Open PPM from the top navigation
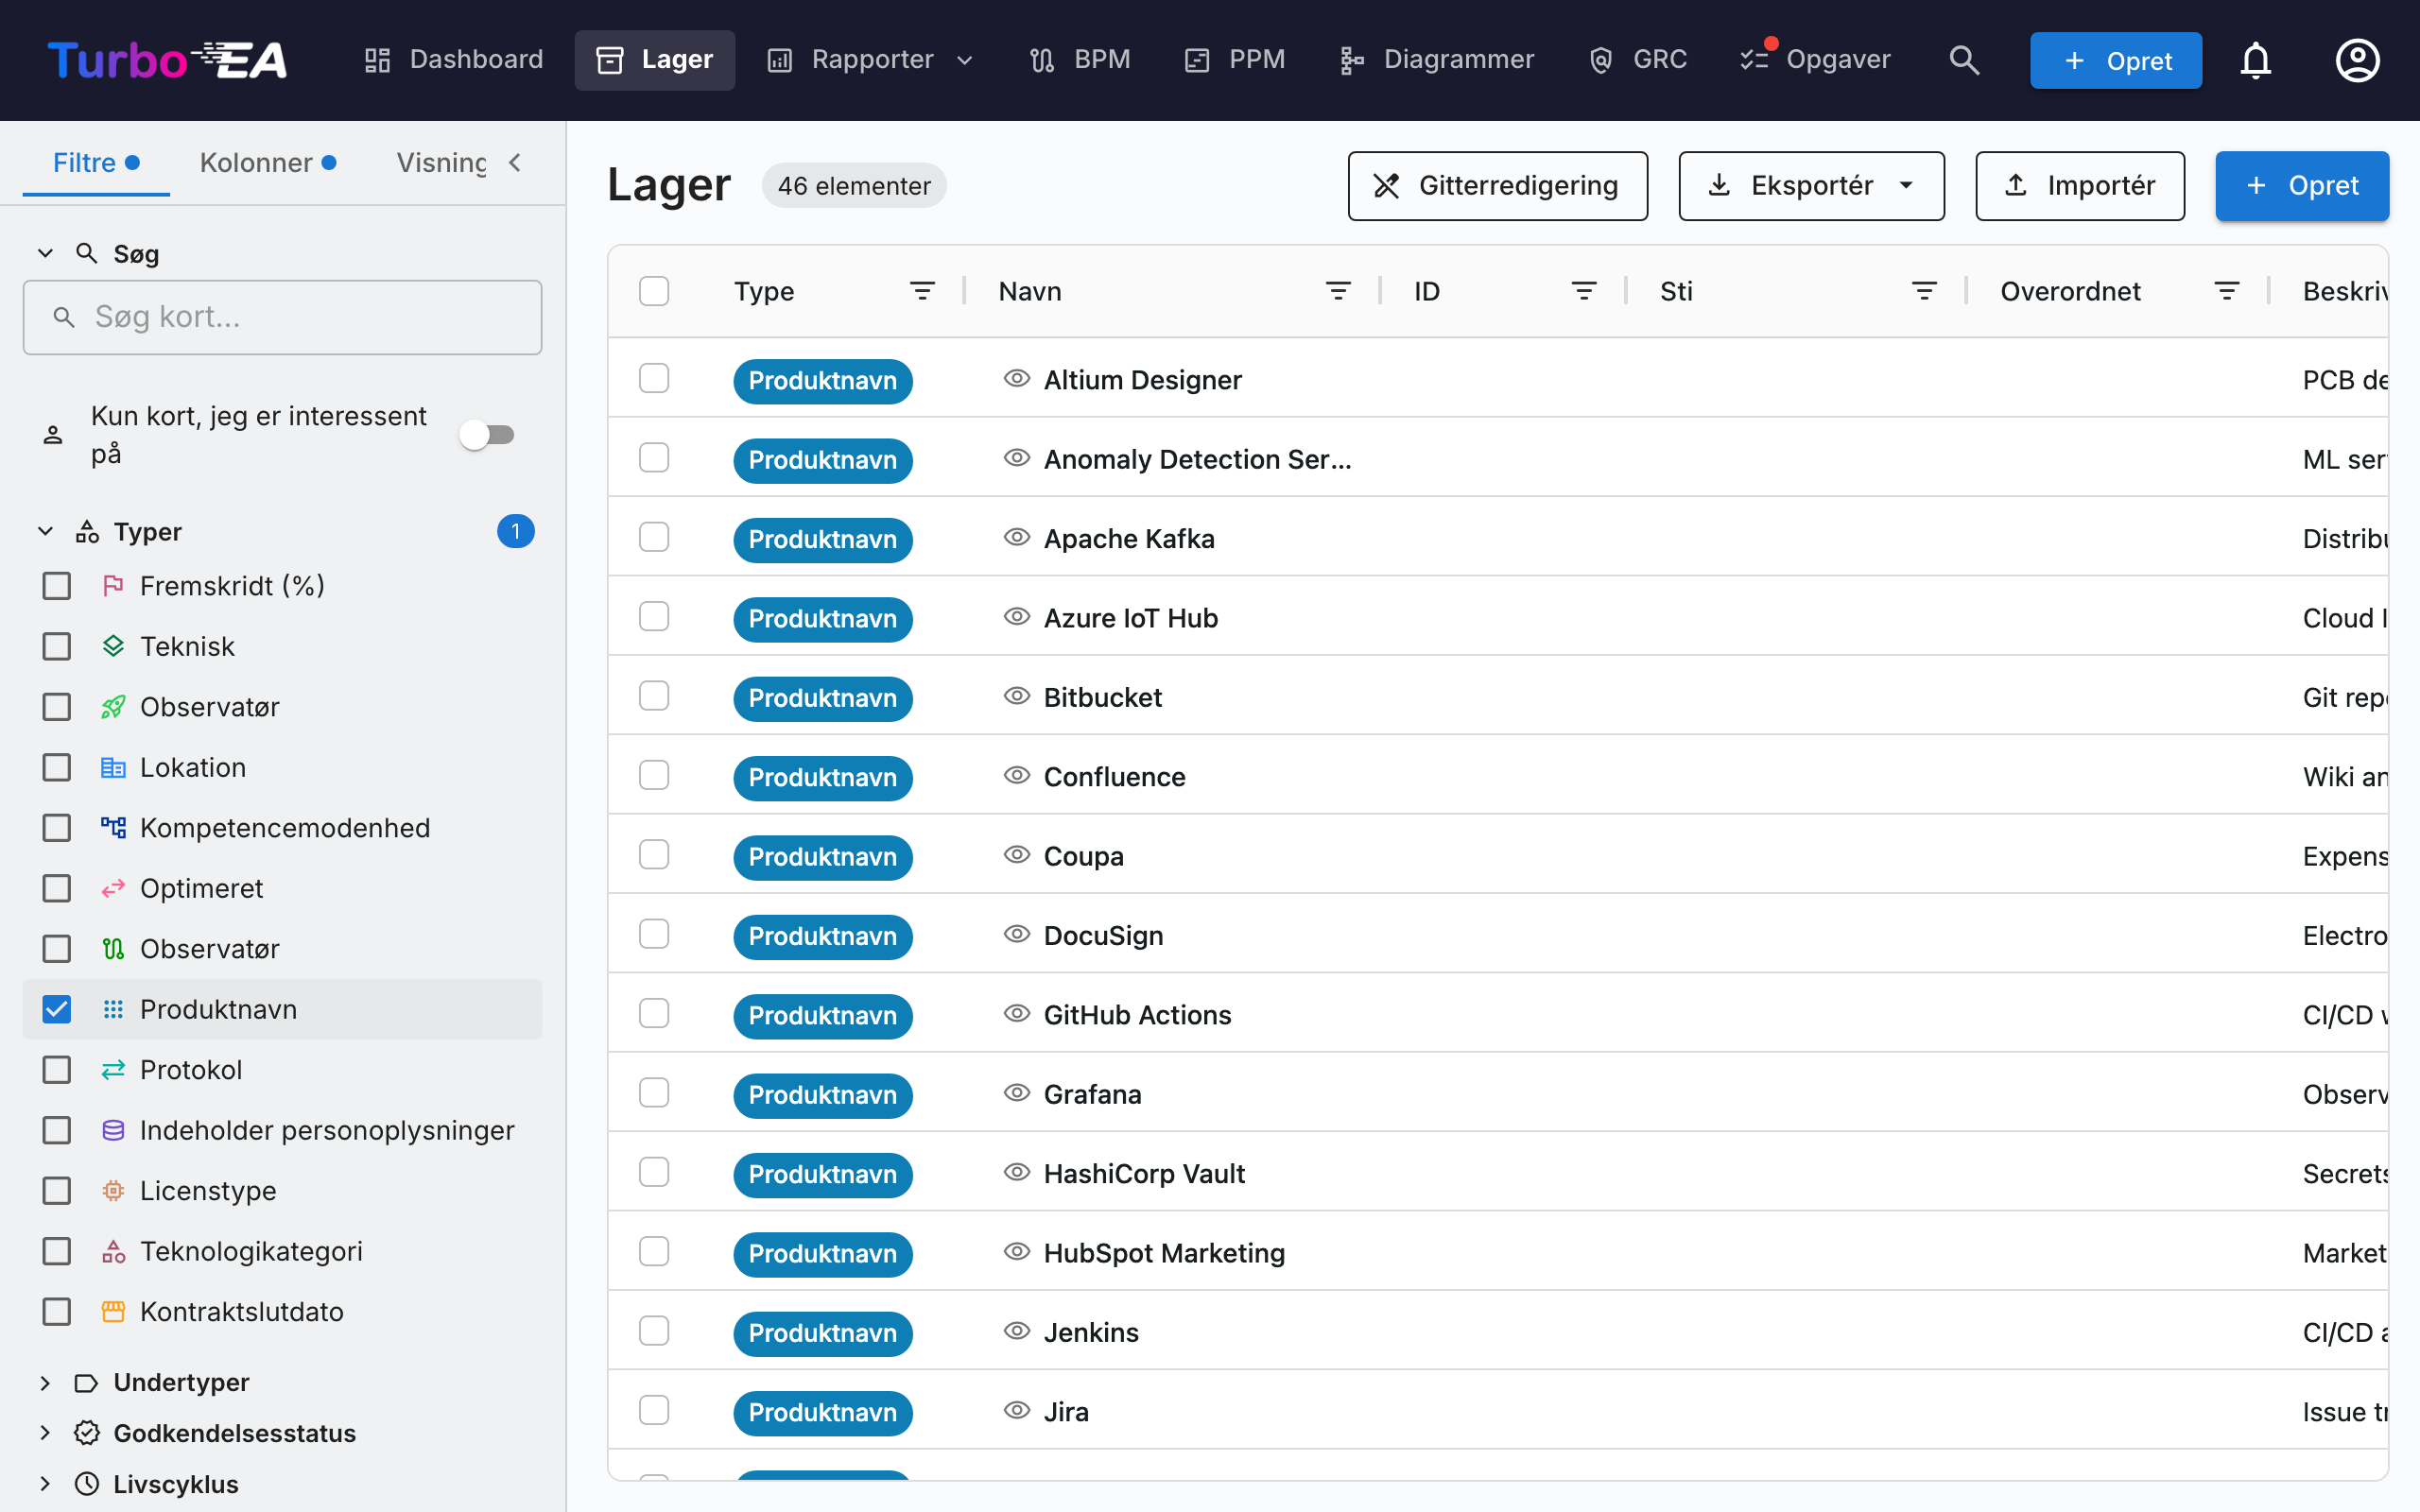The height and width of the screenshot is (1512, 2420). click(1235, 60)
